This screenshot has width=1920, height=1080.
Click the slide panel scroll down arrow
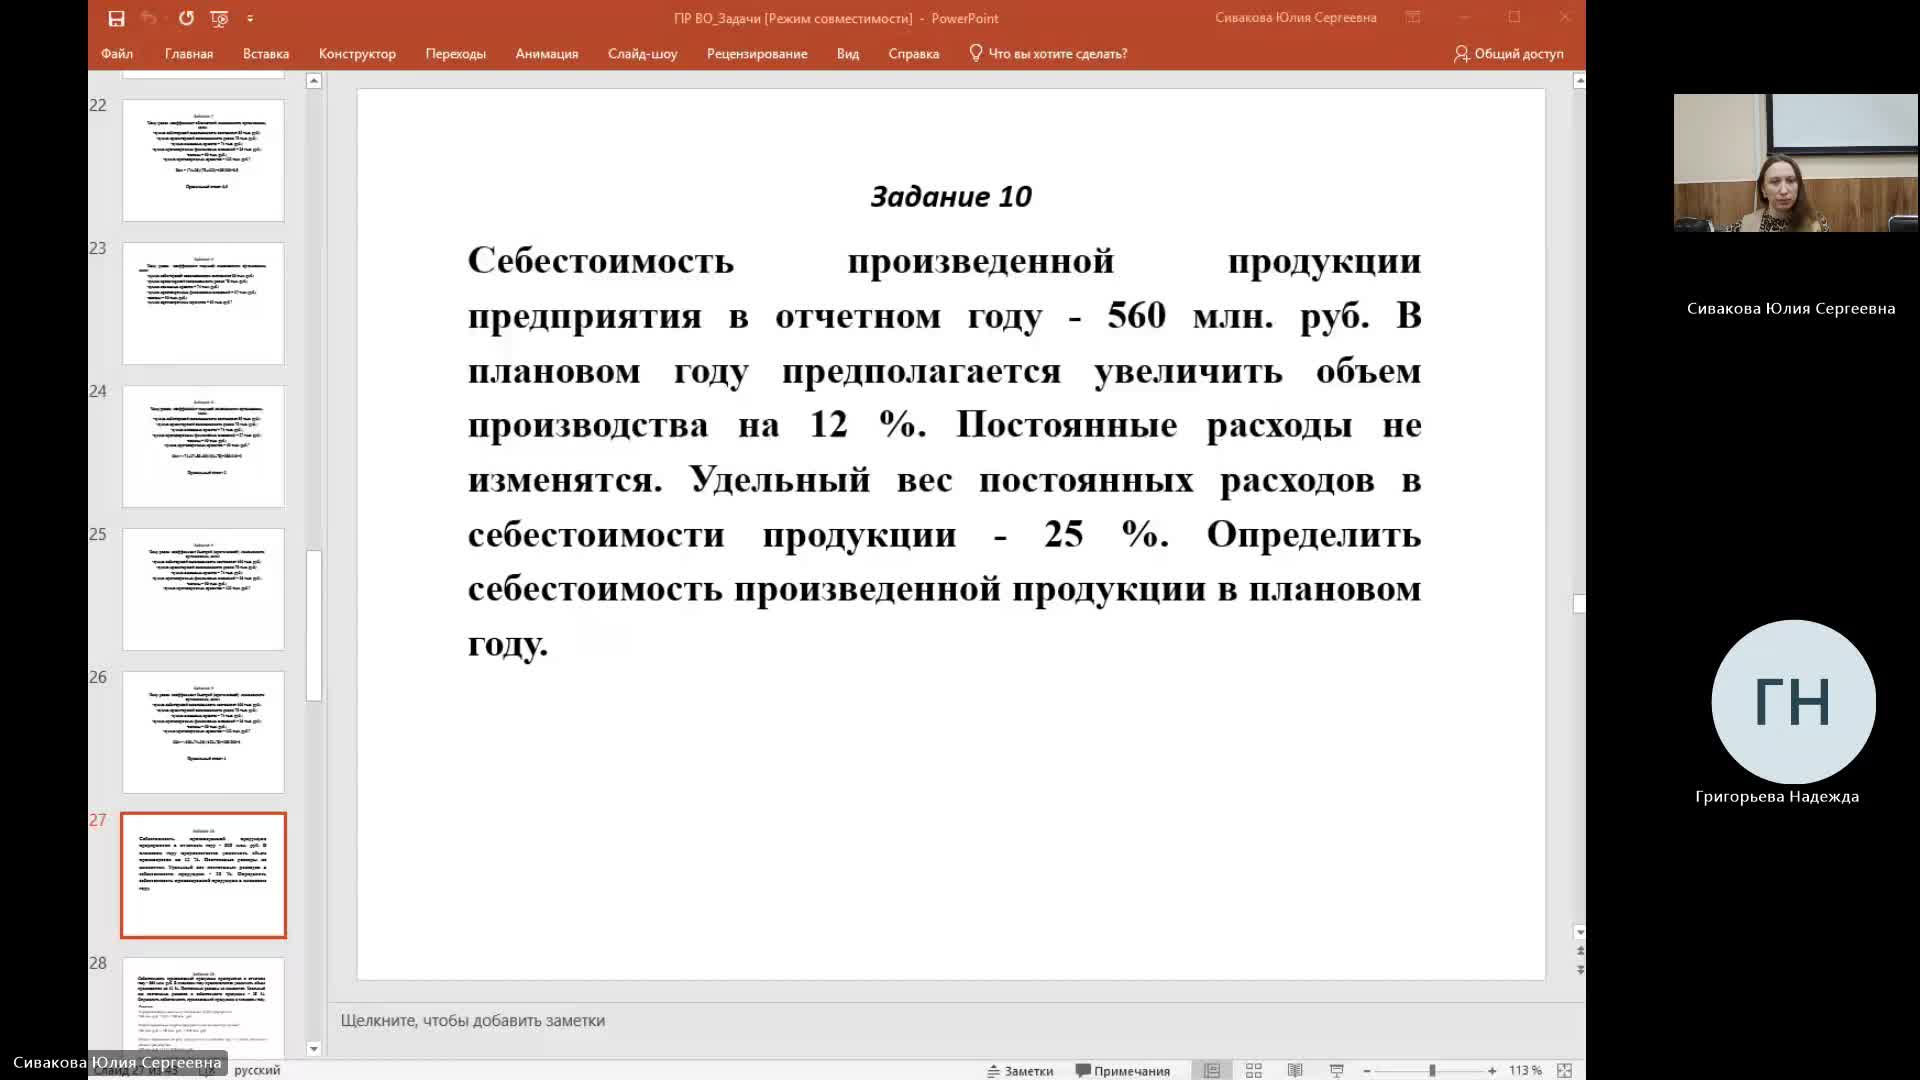pyautogui.click(x=314, y=1049)
